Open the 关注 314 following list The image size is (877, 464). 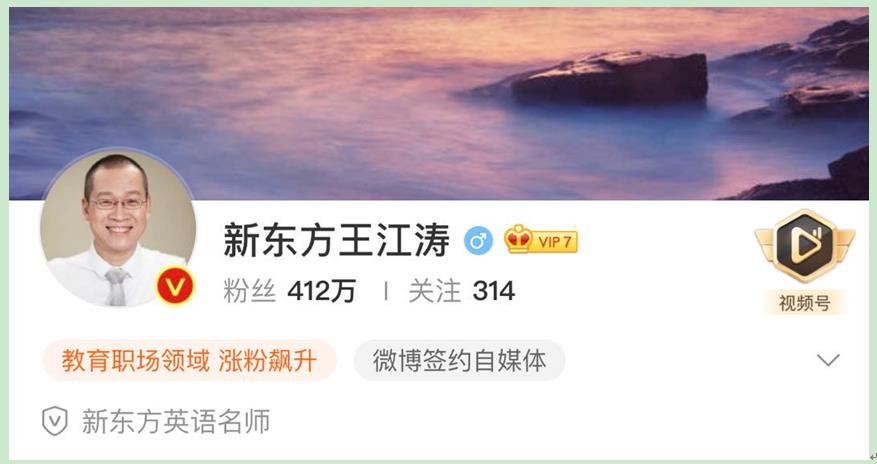(x=461, y=291)
